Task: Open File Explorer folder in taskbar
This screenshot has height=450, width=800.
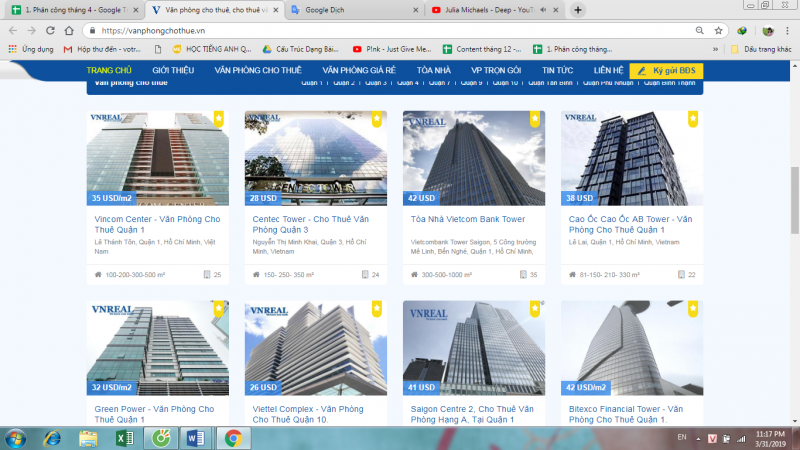Action: [88, 438]
